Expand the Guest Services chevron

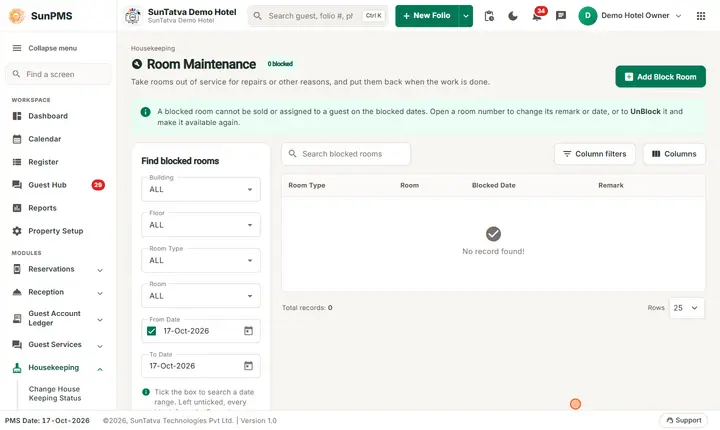pyautogui.click(x=100, y=346)
